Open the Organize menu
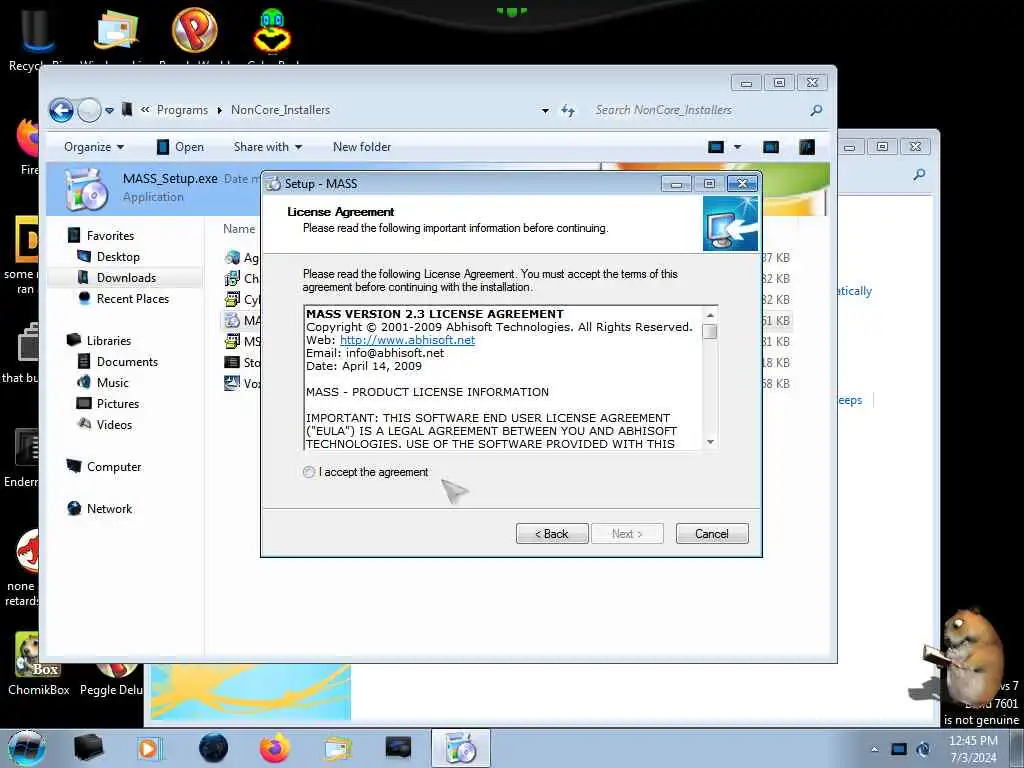Screen dimensions: 1024x768 93,147
